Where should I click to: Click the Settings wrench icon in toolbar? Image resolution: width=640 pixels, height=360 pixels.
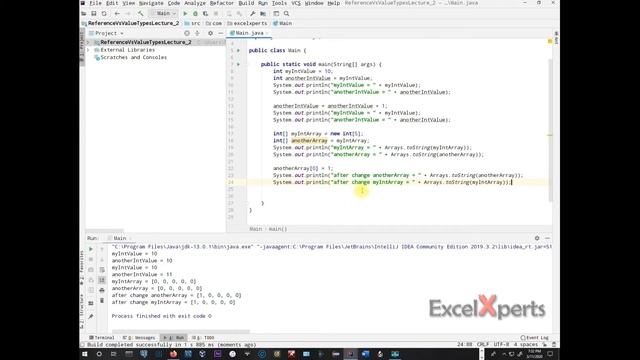pyautogui.click(x=253, y=13)
